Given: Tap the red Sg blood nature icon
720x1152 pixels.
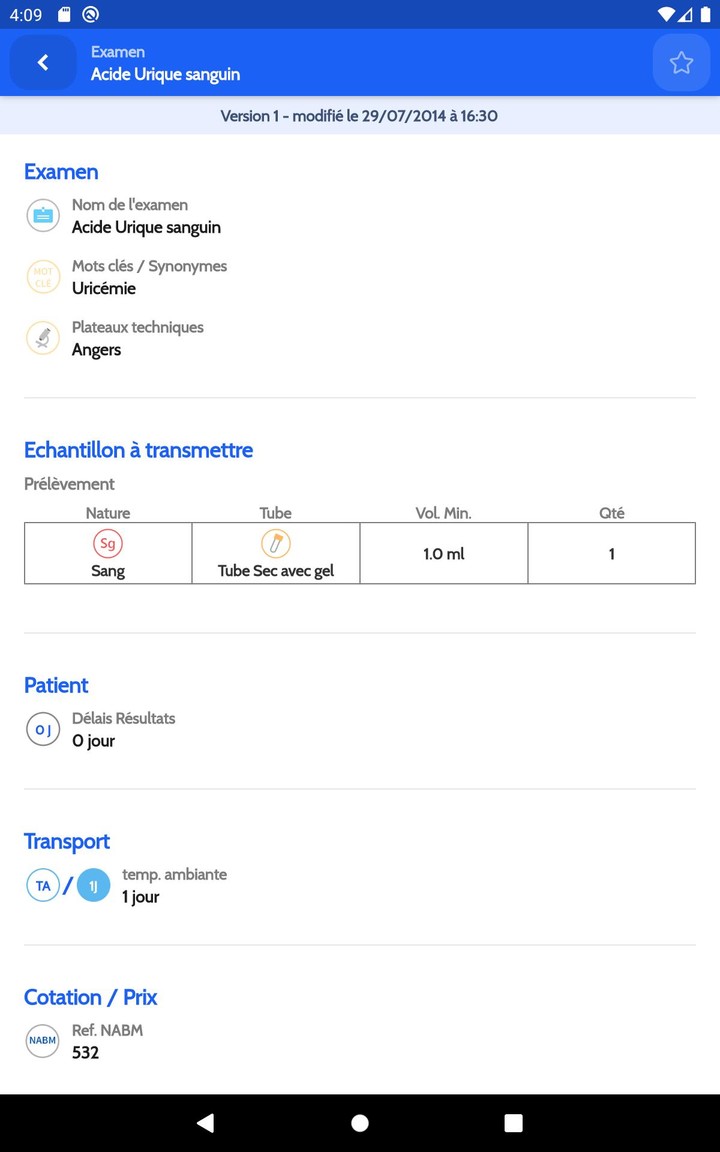Looking at the screenshot, I should tap(107, 543).
